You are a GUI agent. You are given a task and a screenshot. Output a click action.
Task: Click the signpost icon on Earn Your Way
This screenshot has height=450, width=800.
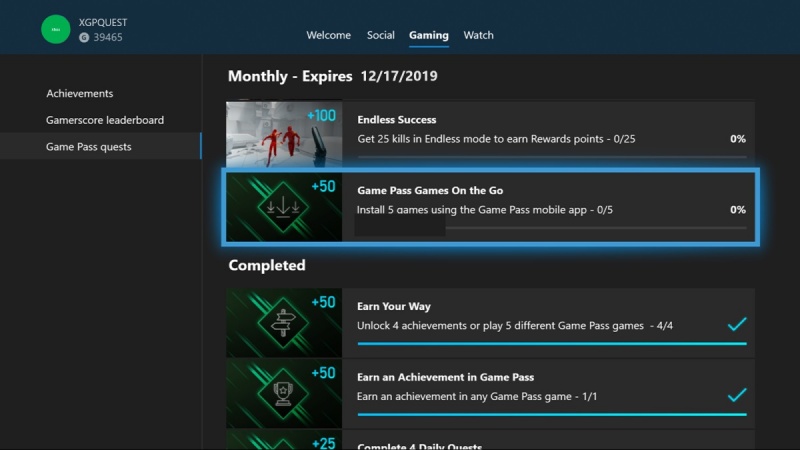(x=283, y=323)
